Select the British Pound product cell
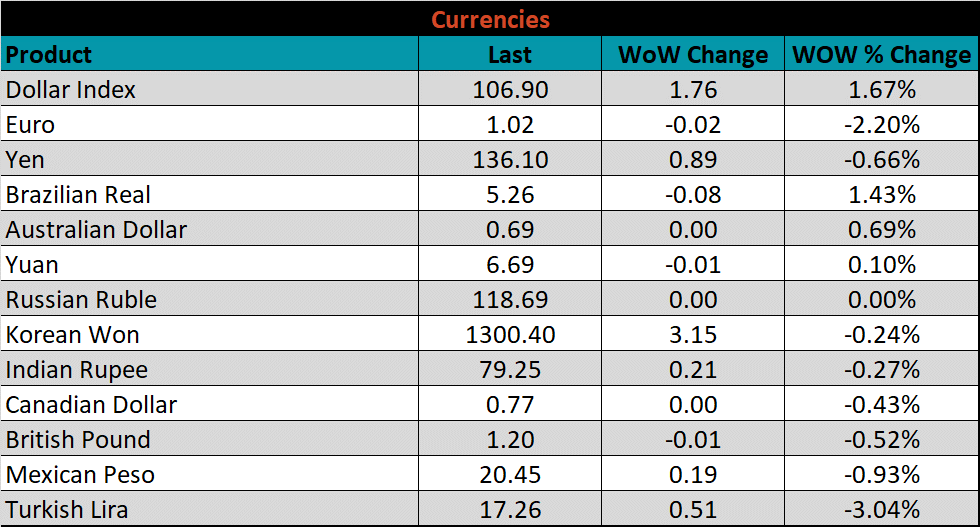Image resolution: width=980 pixels, height=527 pixels. point(78,440)
